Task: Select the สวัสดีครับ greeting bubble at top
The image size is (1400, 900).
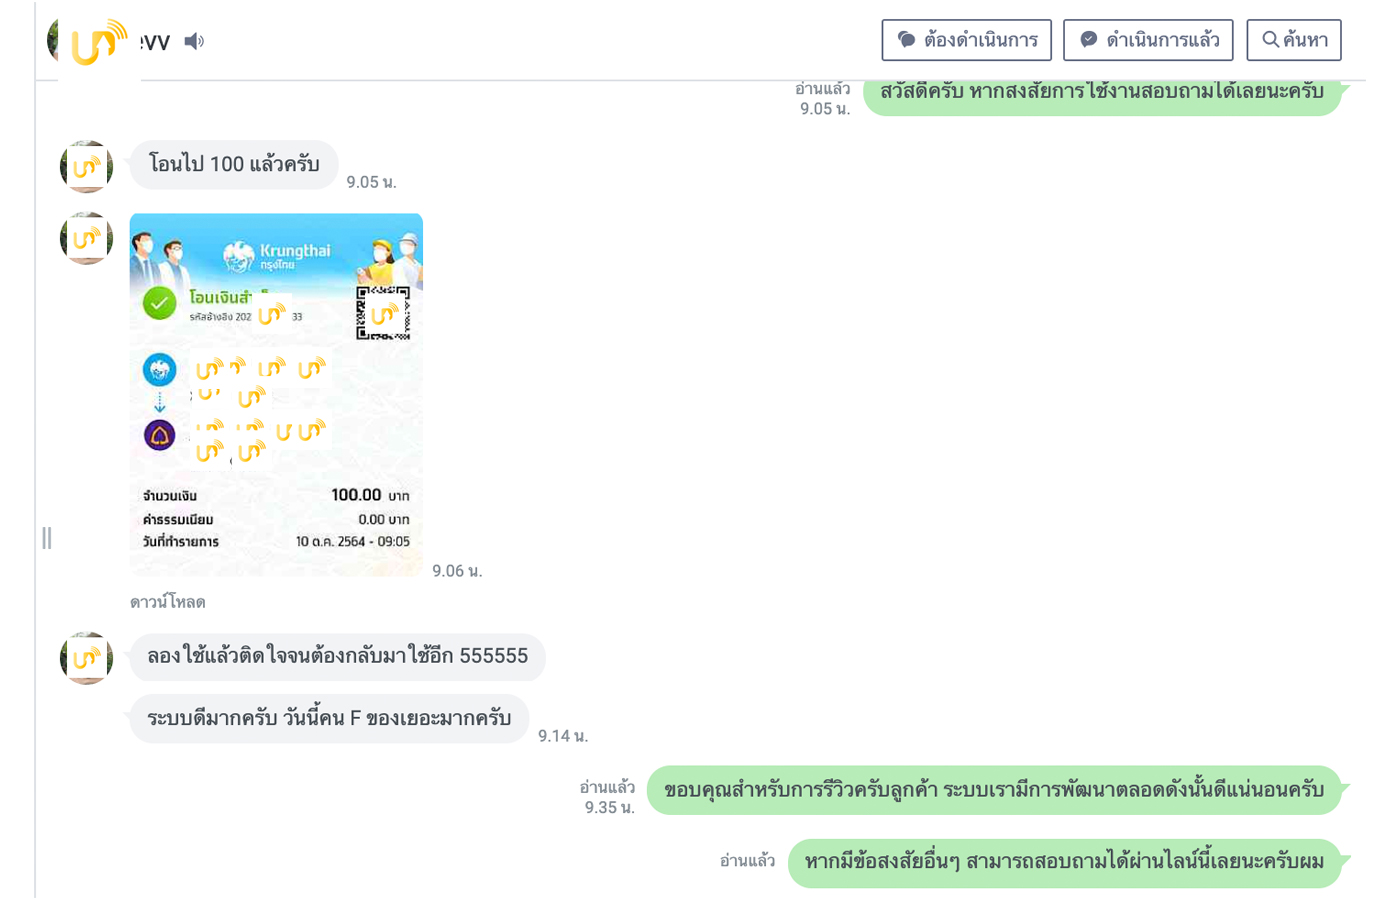Action: coord(1102,93)
